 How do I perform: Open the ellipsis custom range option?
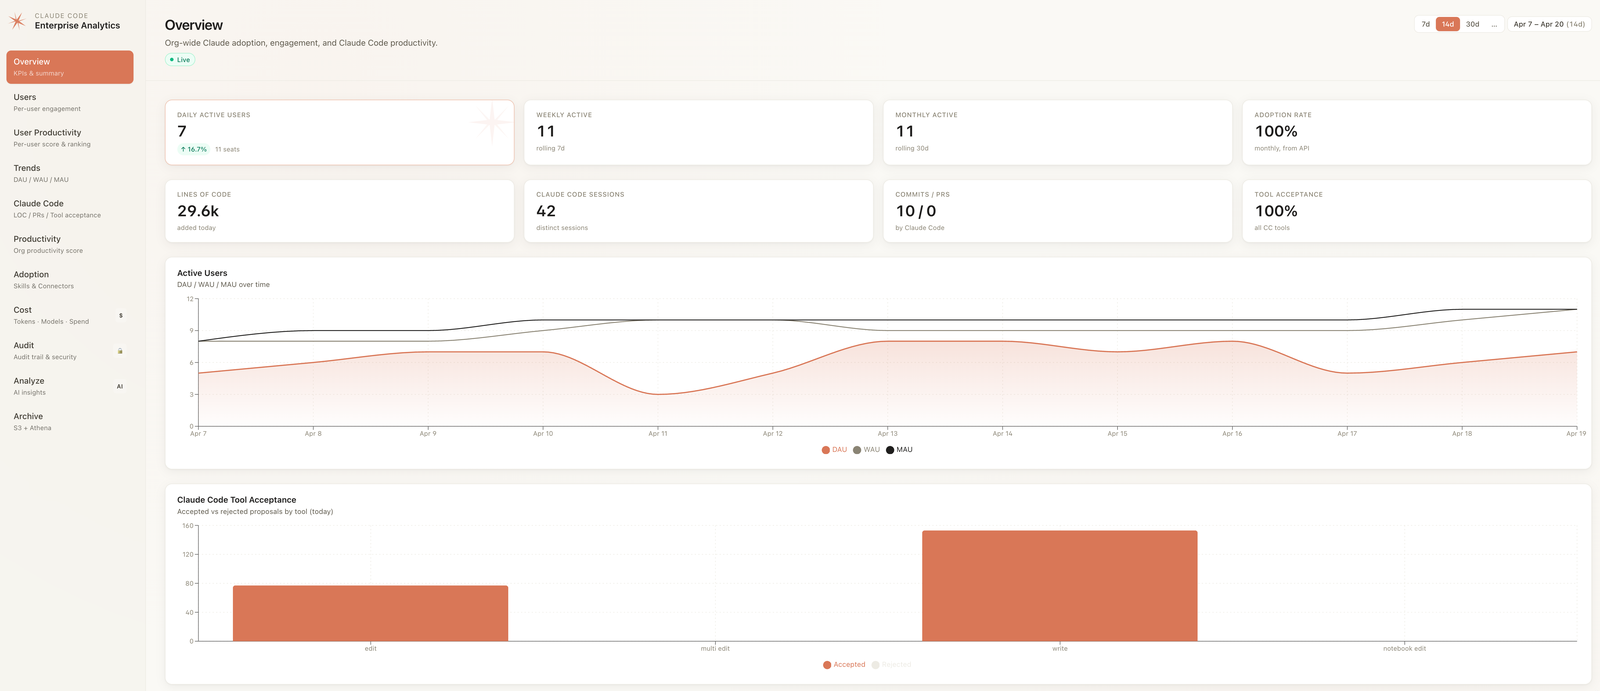pos(1494,24)
